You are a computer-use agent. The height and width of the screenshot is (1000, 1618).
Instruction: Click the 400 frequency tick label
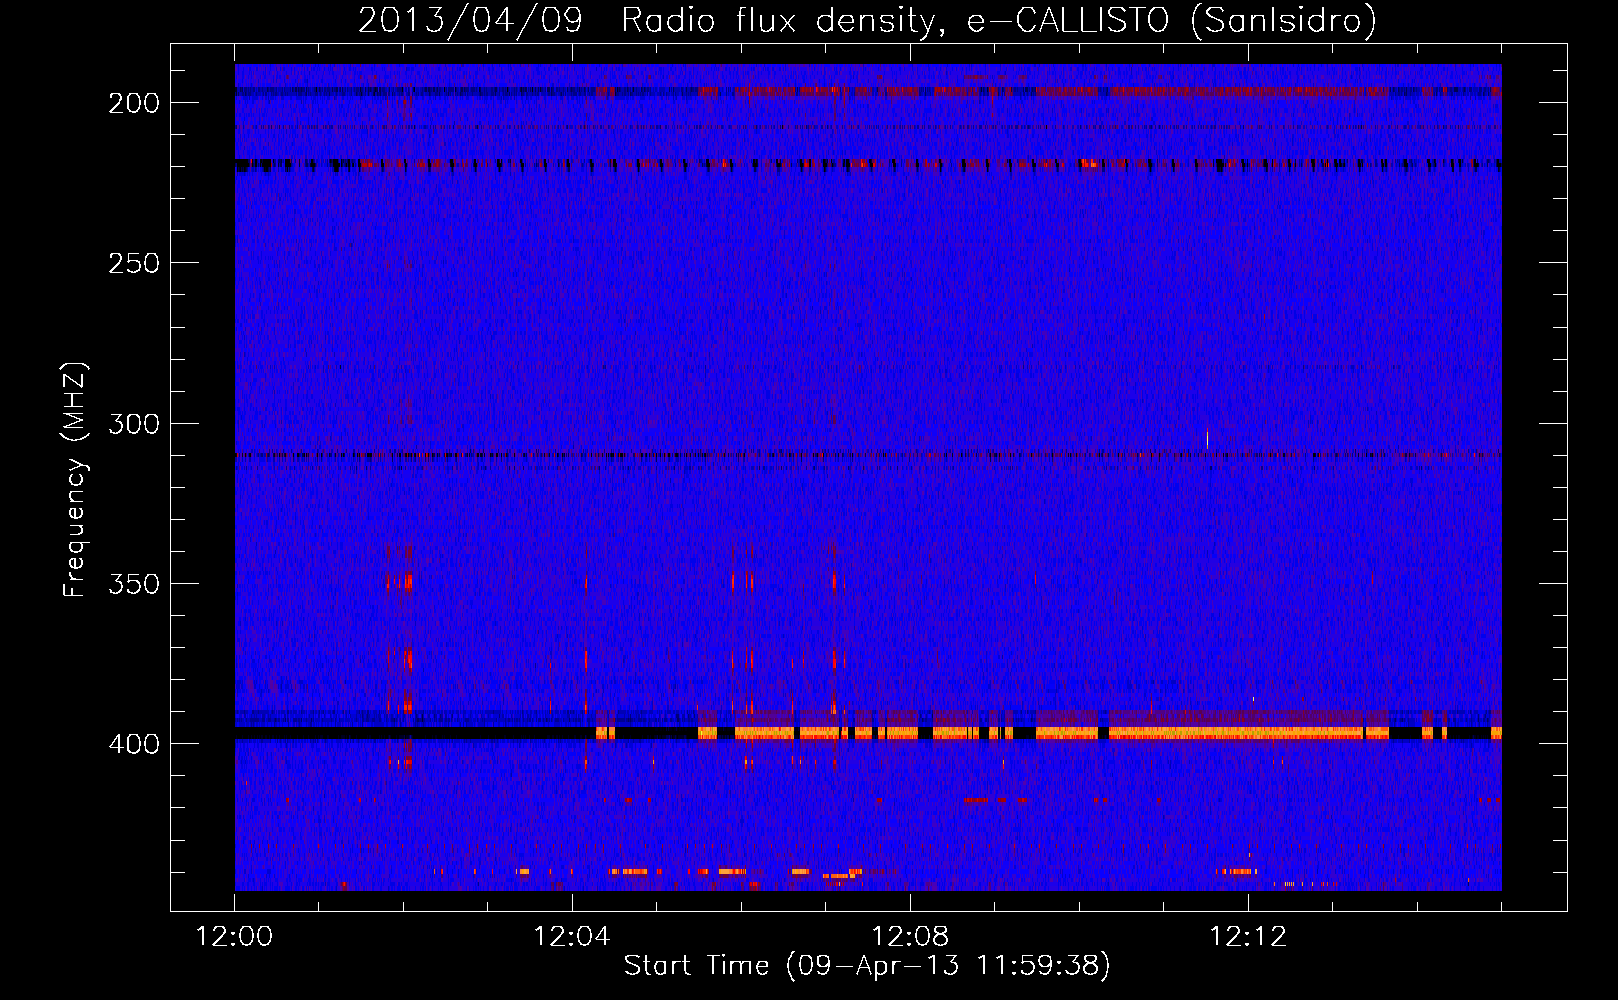(134, 744)
